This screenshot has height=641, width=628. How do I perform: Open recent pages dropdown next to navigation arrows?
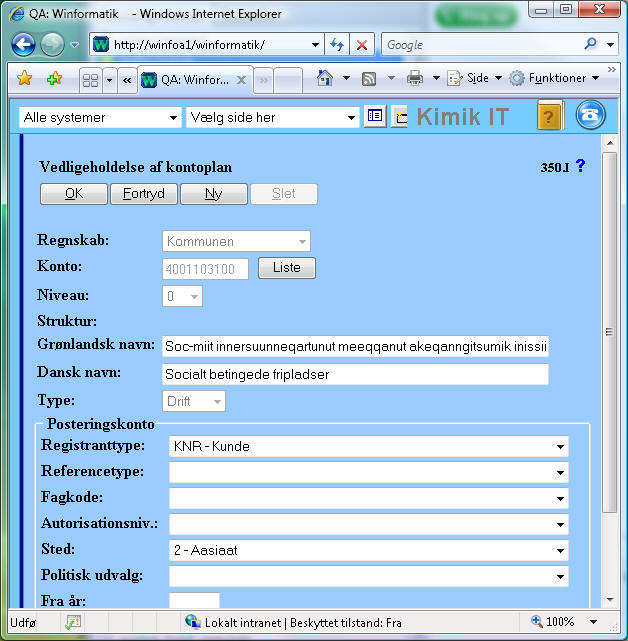pos(74,45)
